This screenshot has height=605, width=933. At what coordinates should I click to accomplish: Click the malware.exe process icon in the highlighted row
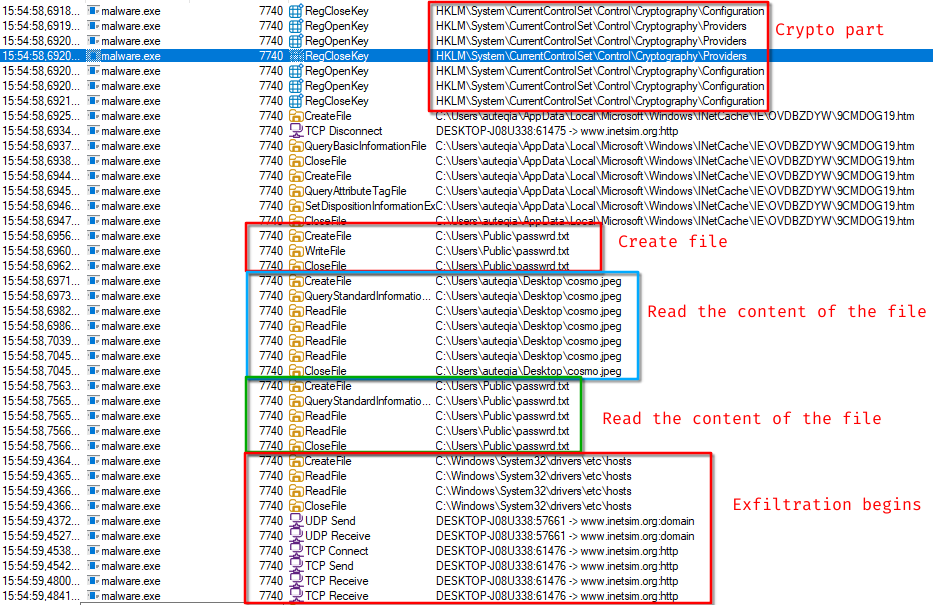(94, 56)
